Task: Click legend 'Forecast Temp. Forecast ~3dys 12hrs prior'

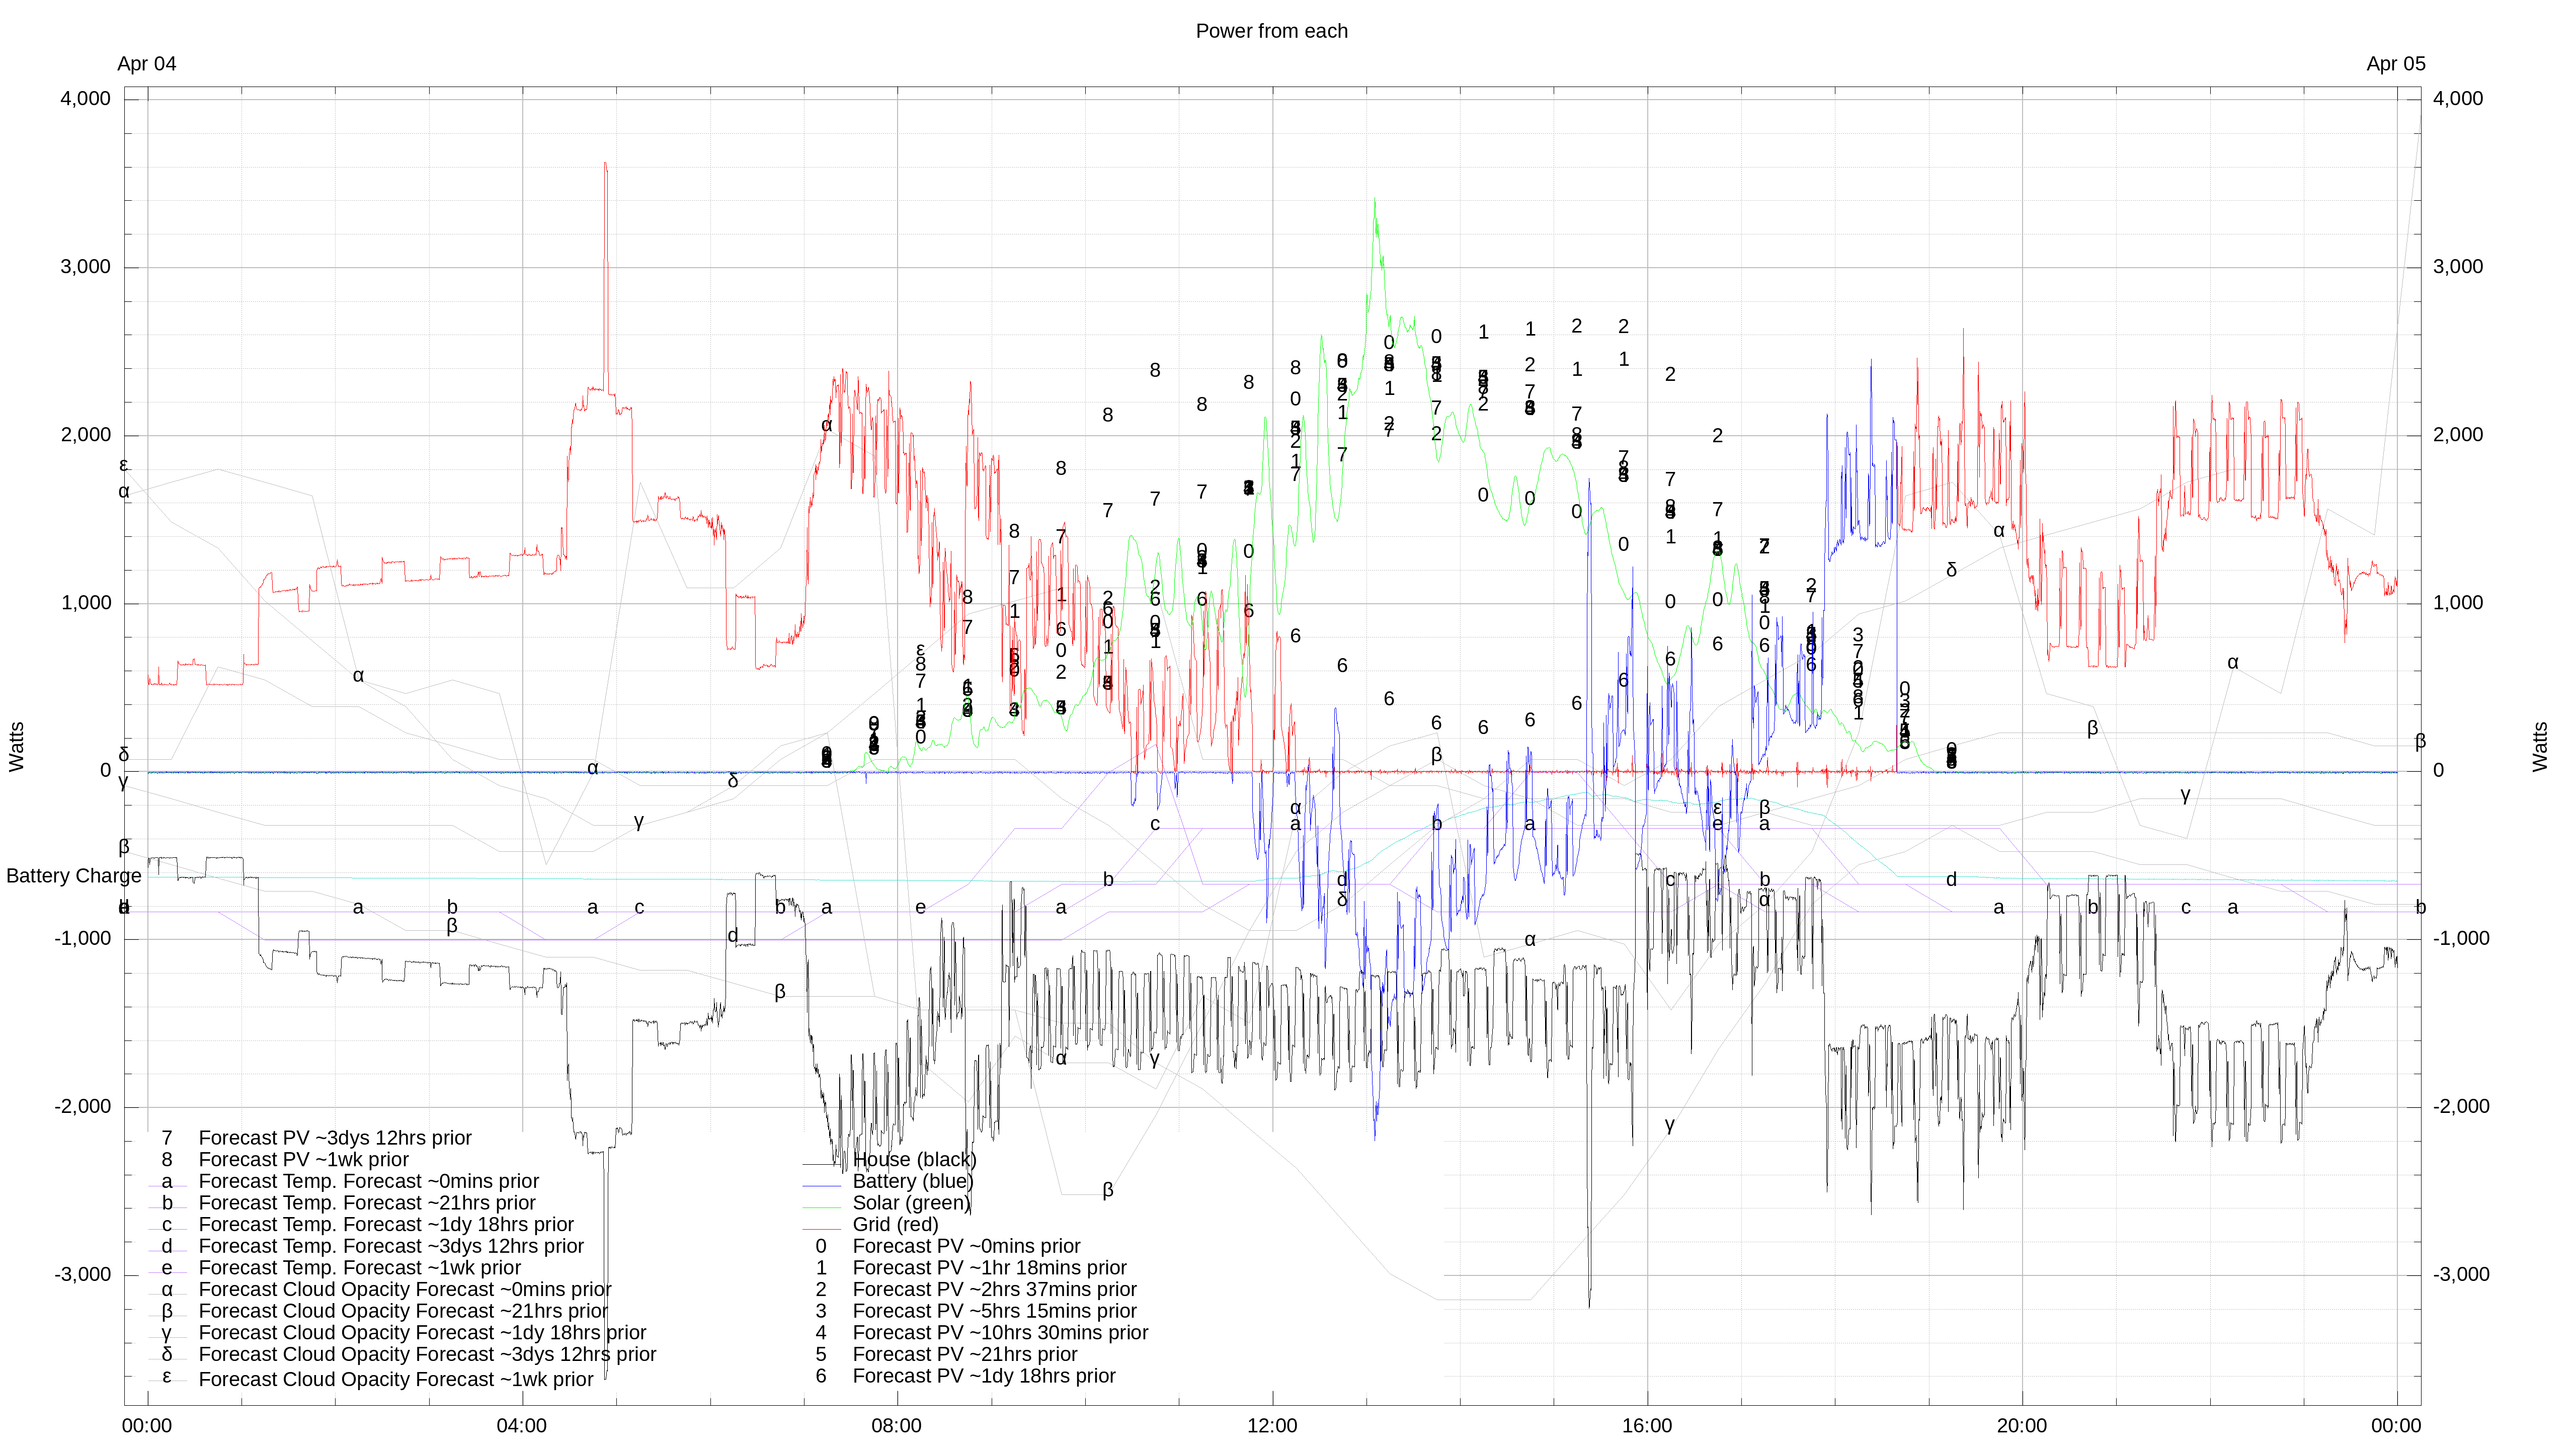Action: [x=391, y=1246]
